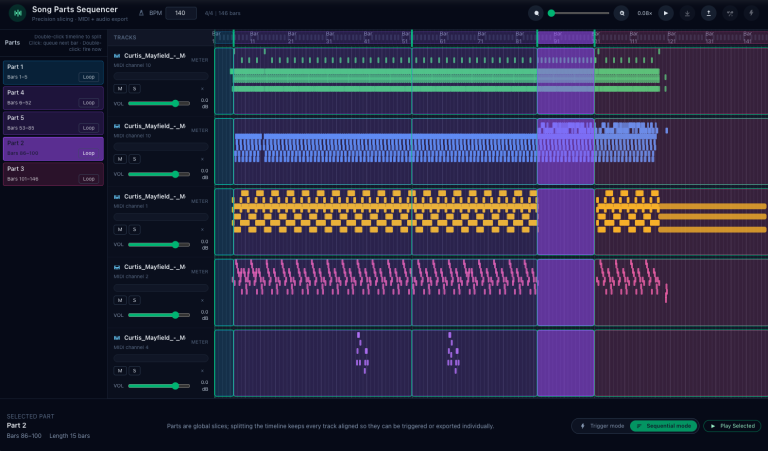Viewport: 768px width, 451px height.
Task: Click the highlighted purple Part 2 ruler segment
Action: (566, 37)
